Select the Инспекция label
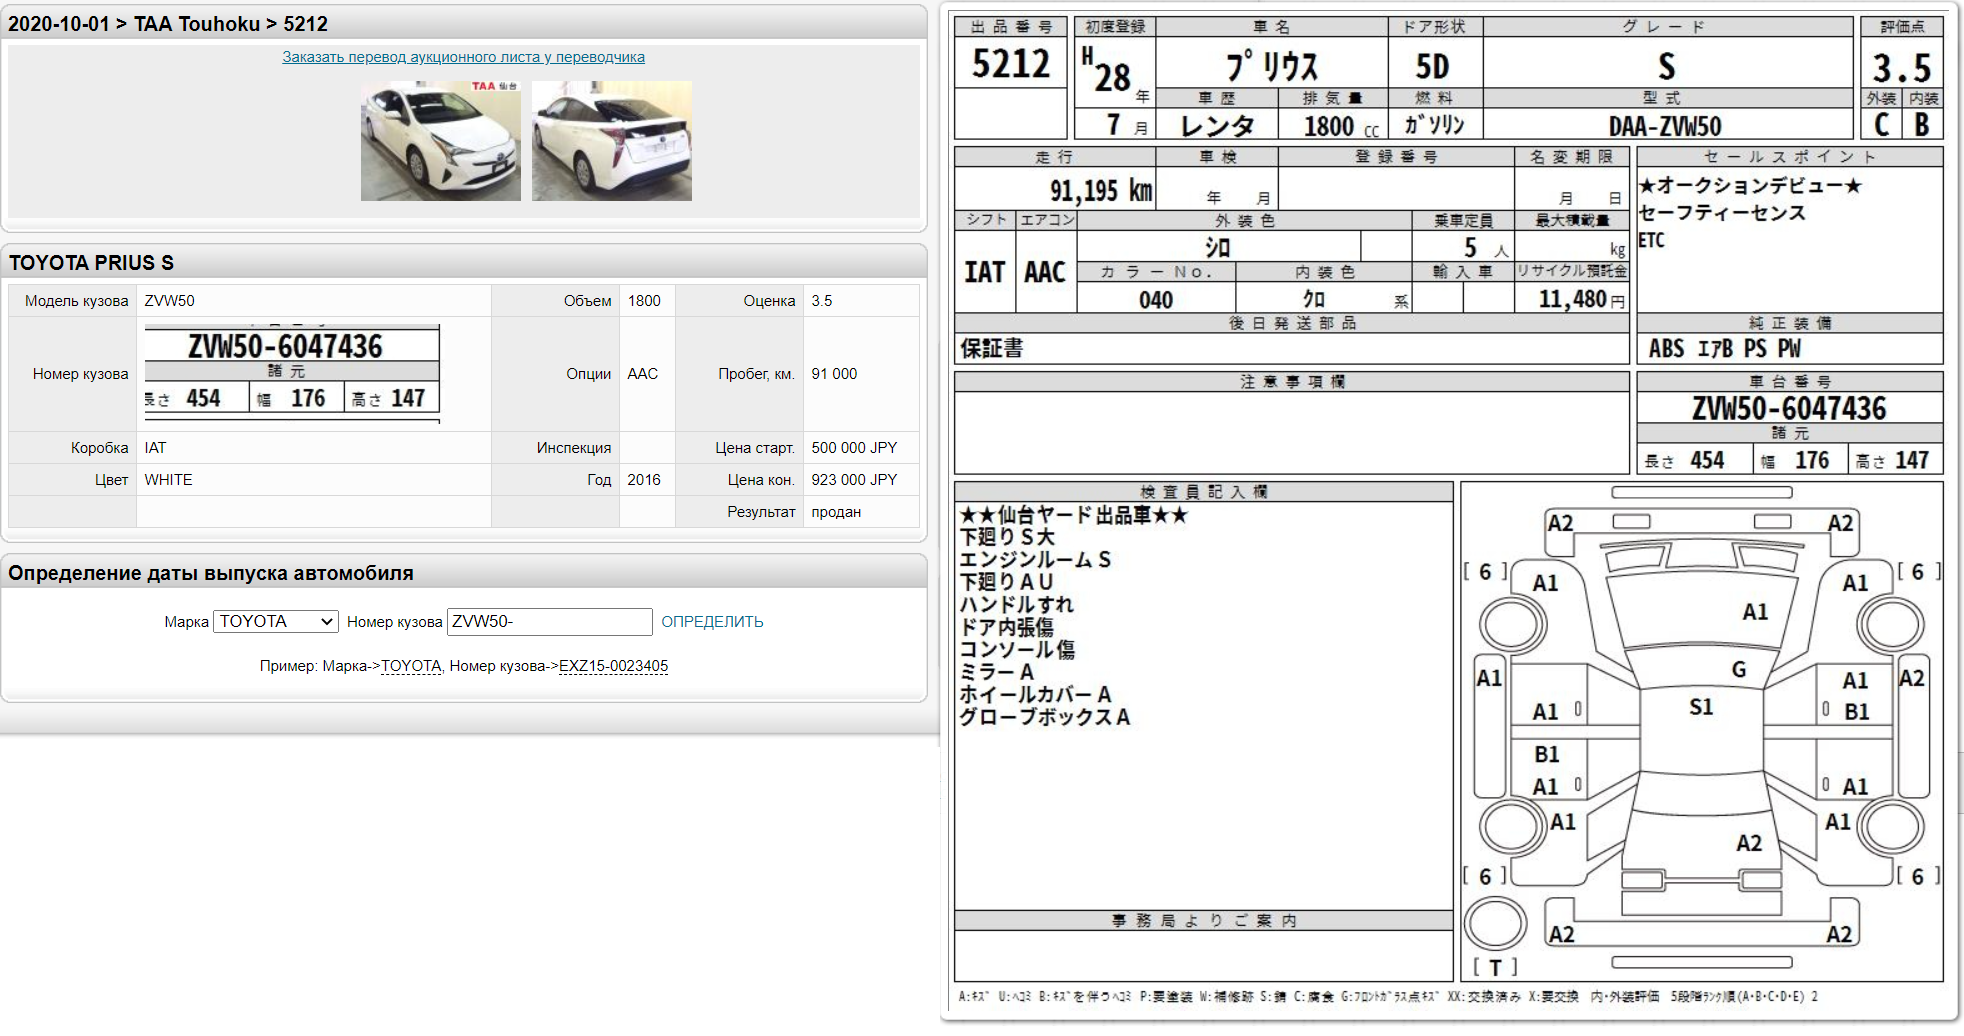 coord(574,448)
